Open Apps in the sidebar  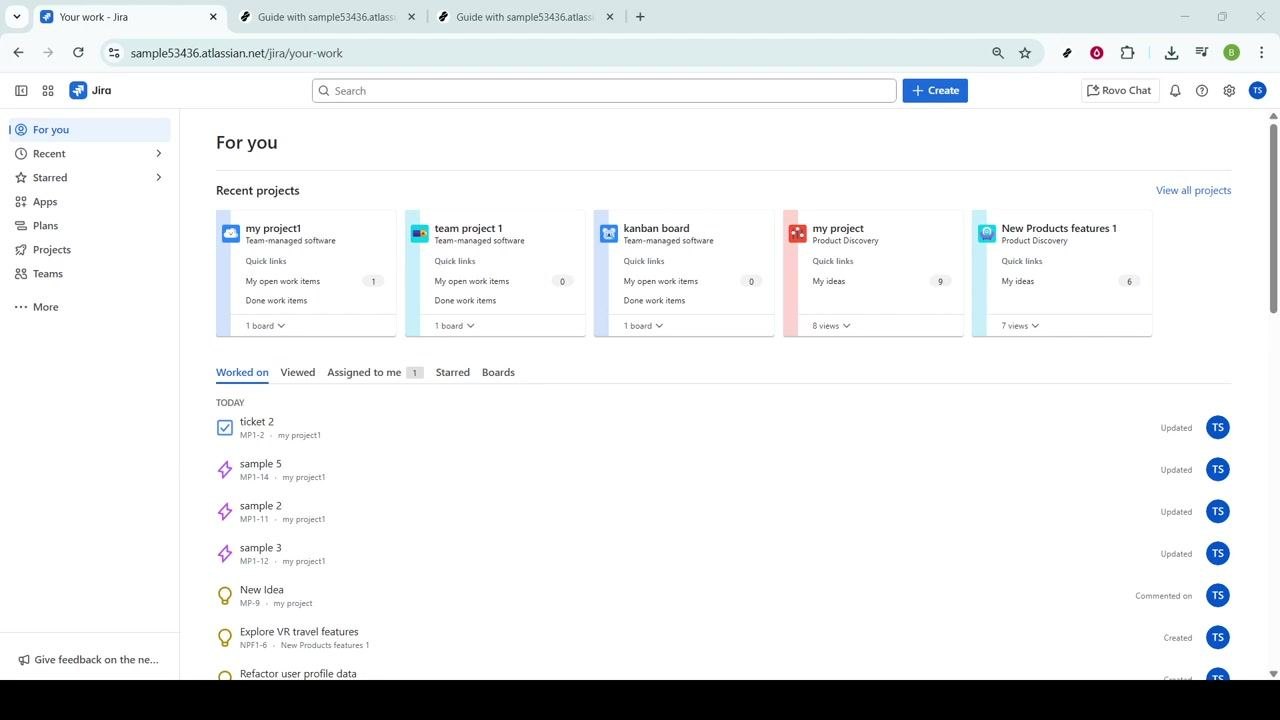[x=90, y=202]
